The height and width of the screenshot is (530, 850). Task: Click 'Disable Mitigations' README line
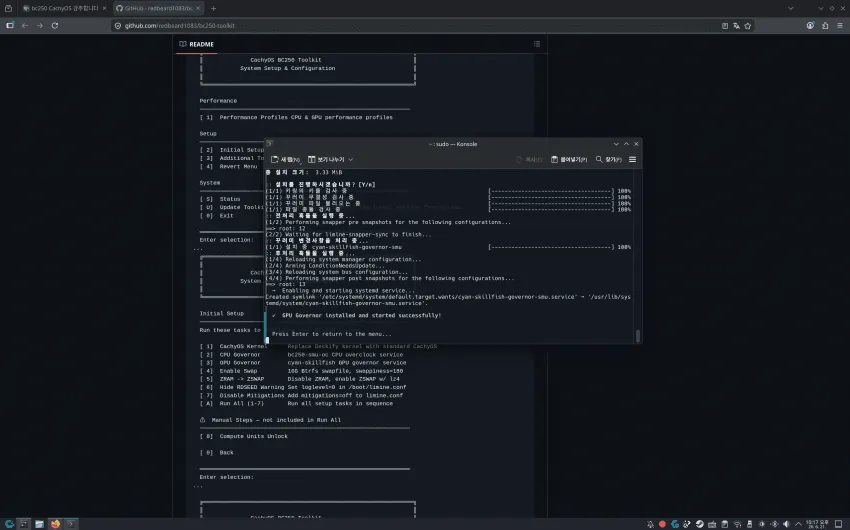click(x=301, y=395)
